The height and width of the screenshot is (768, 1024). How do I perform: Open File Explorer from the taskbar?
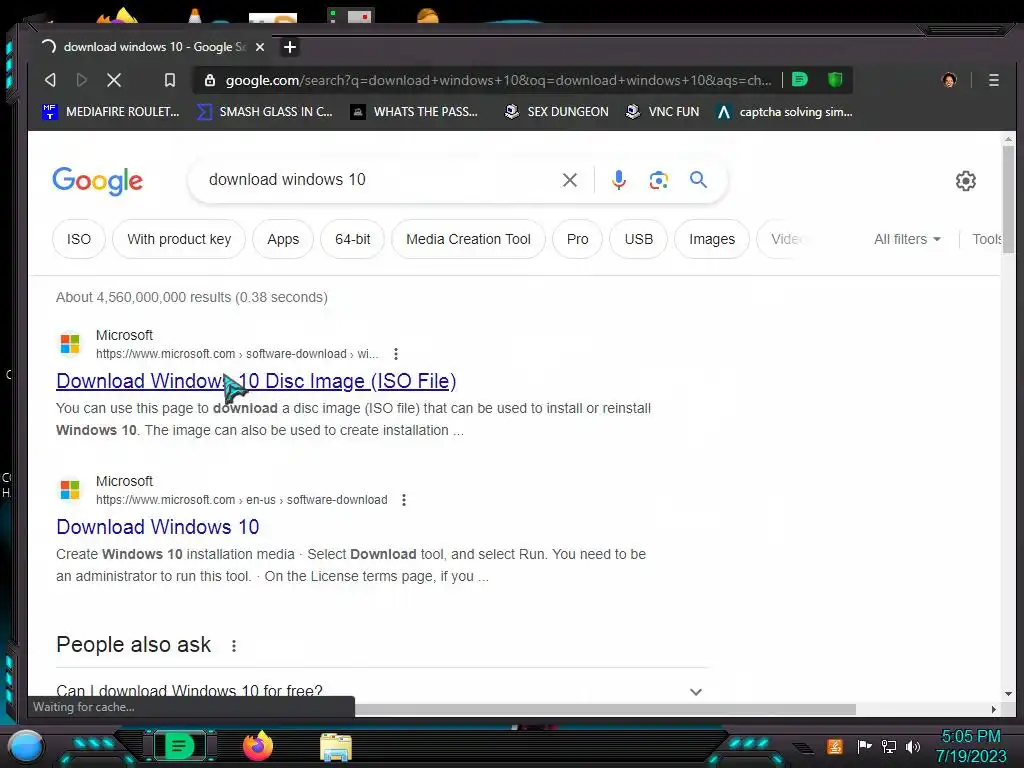click(x=336, y=747)
